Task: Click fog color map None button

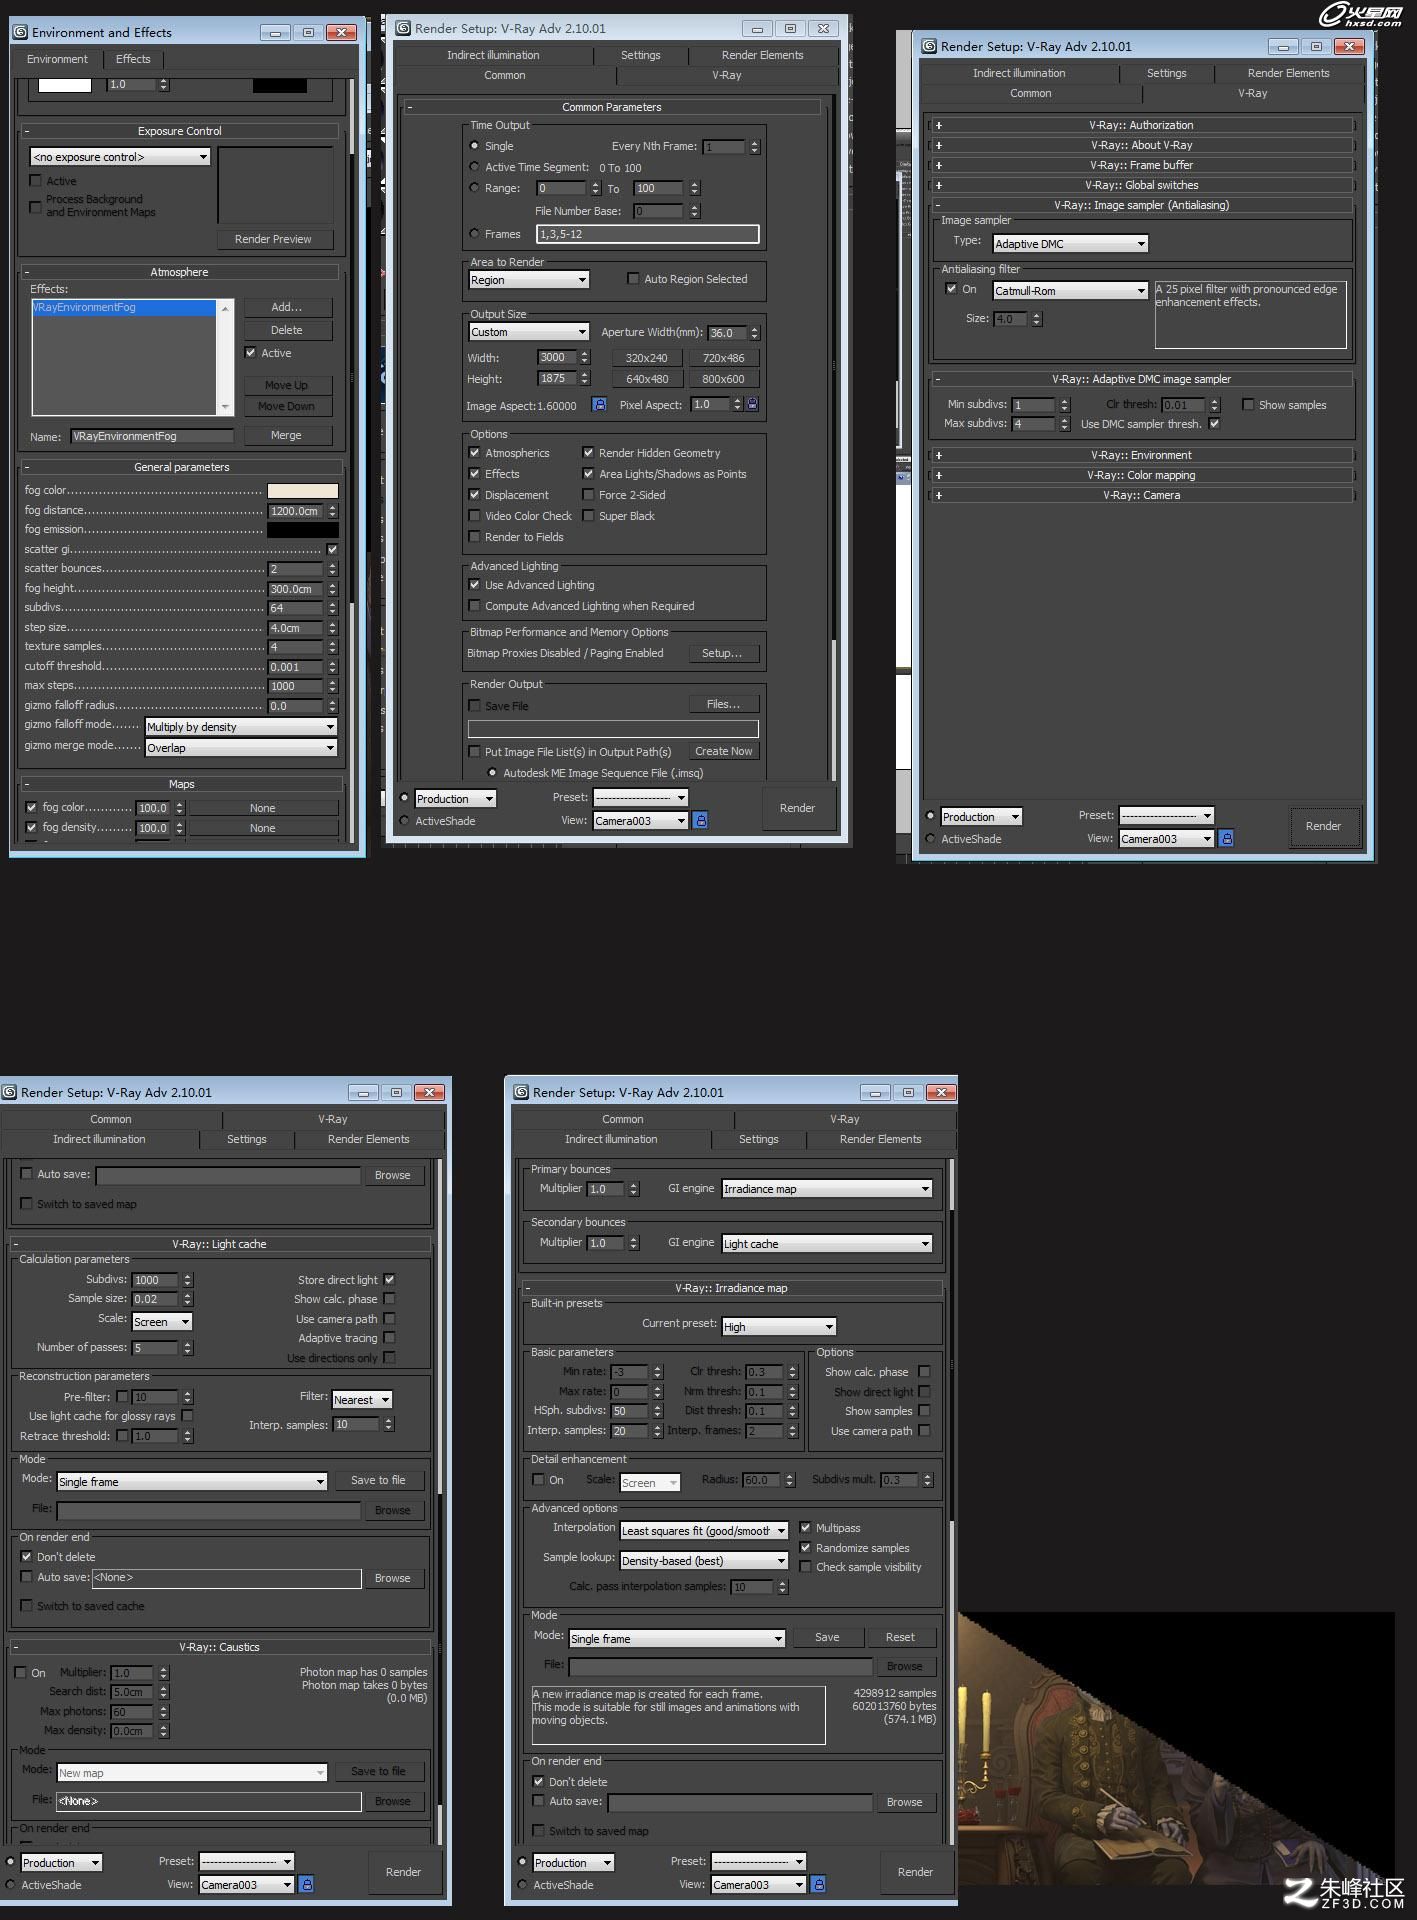Action: point(263,808)
